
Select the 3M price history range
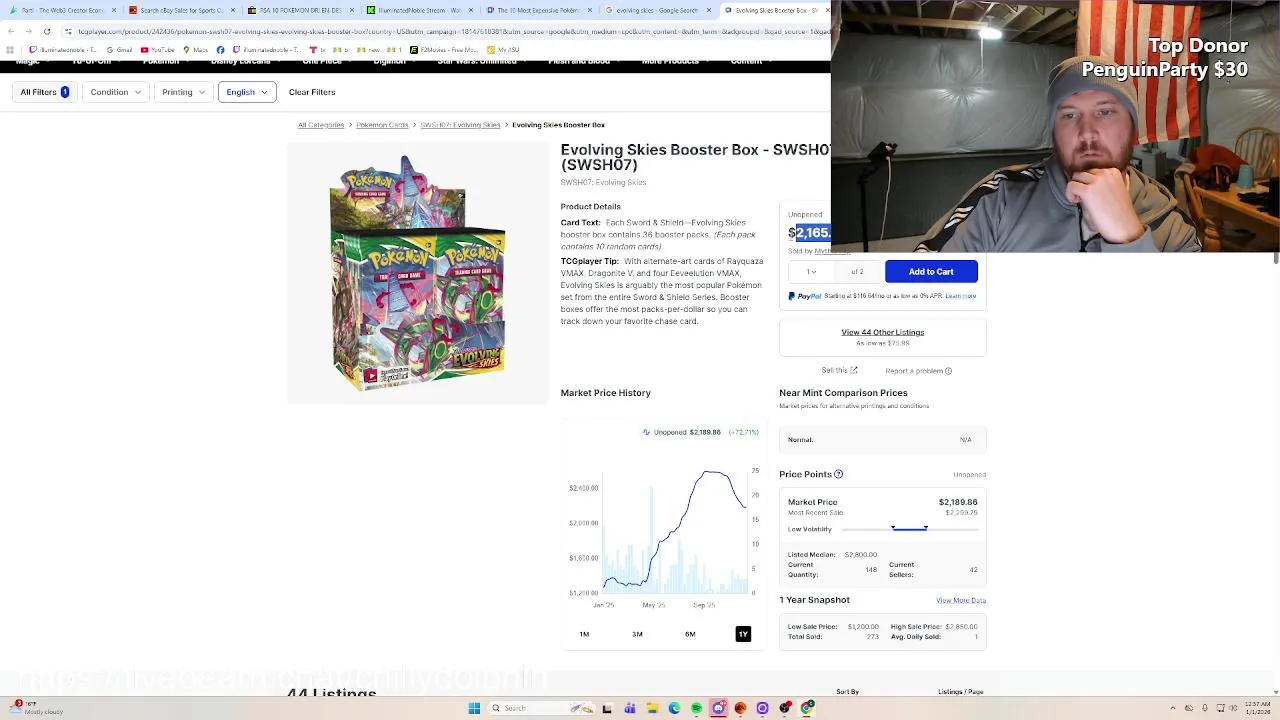coord(637,634)
